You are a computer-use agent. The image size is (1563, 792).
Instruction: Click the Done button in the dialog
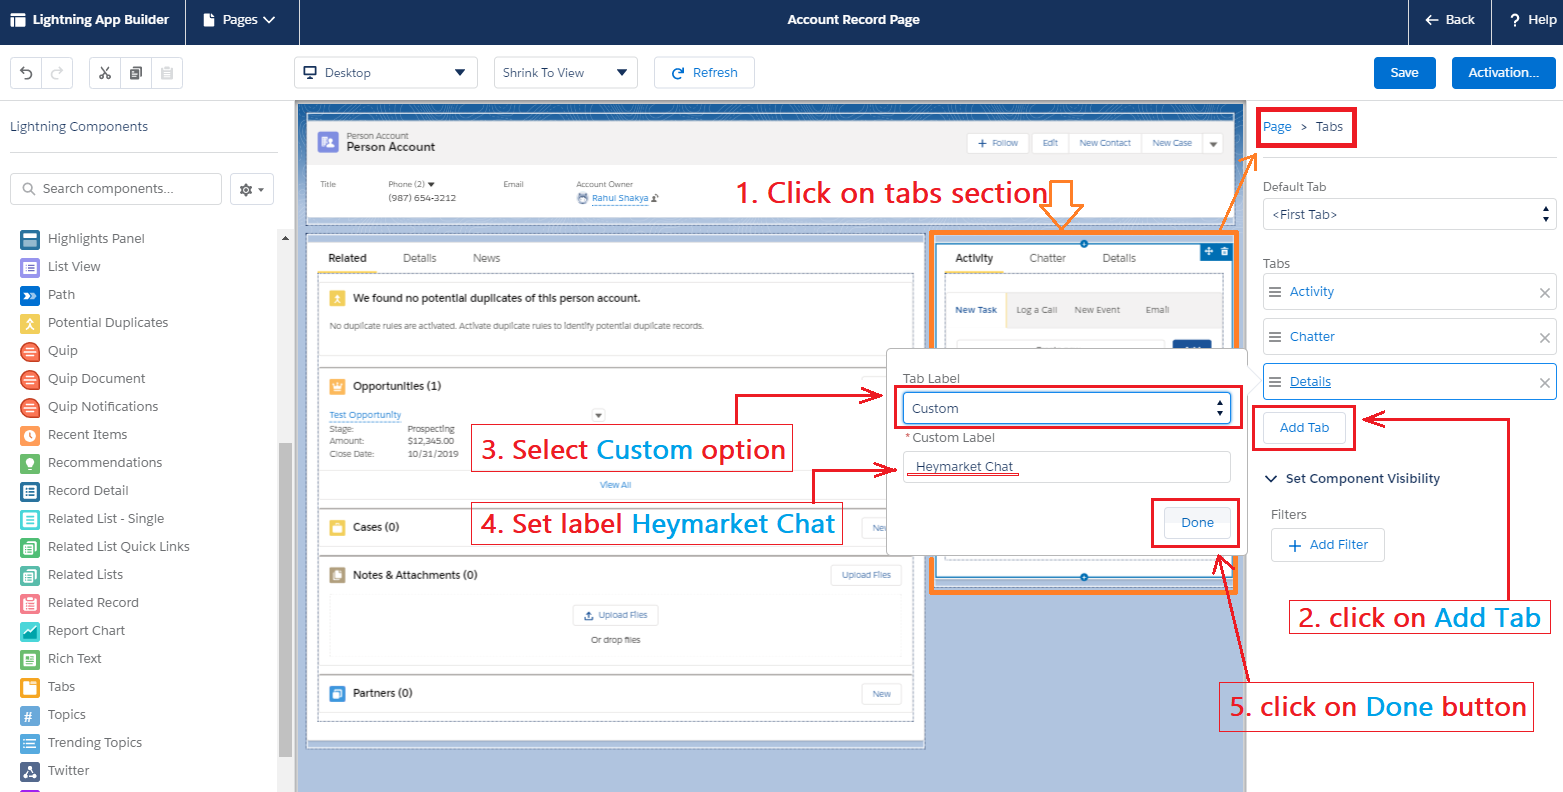pyautogui.click(x=1196, y=522)
